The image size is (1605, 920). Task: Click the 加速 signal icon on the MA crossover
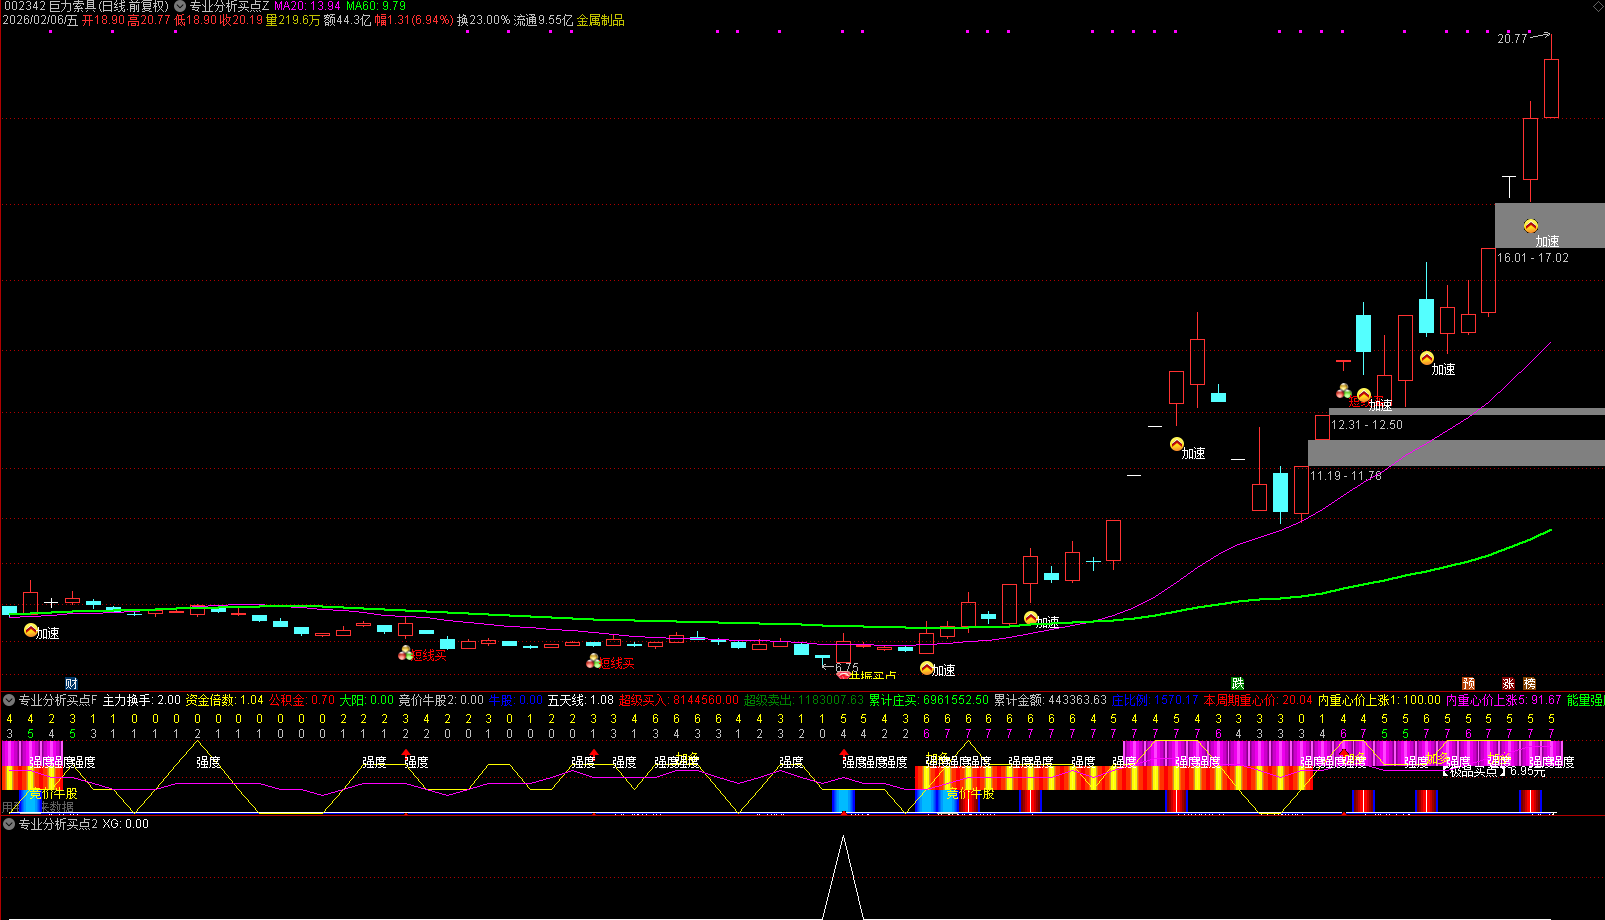pos(1031,618)
